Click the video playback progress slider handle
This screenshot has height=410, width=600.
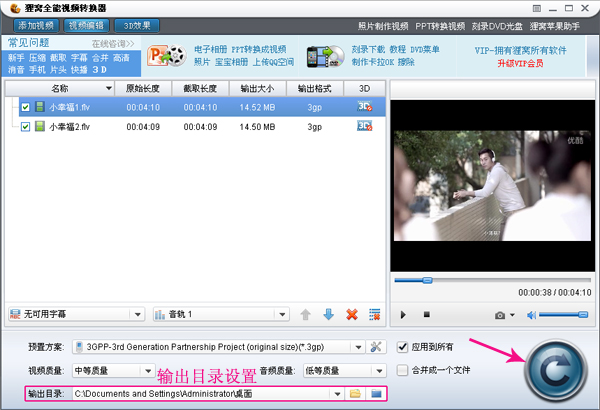click(x=427, y=281)
